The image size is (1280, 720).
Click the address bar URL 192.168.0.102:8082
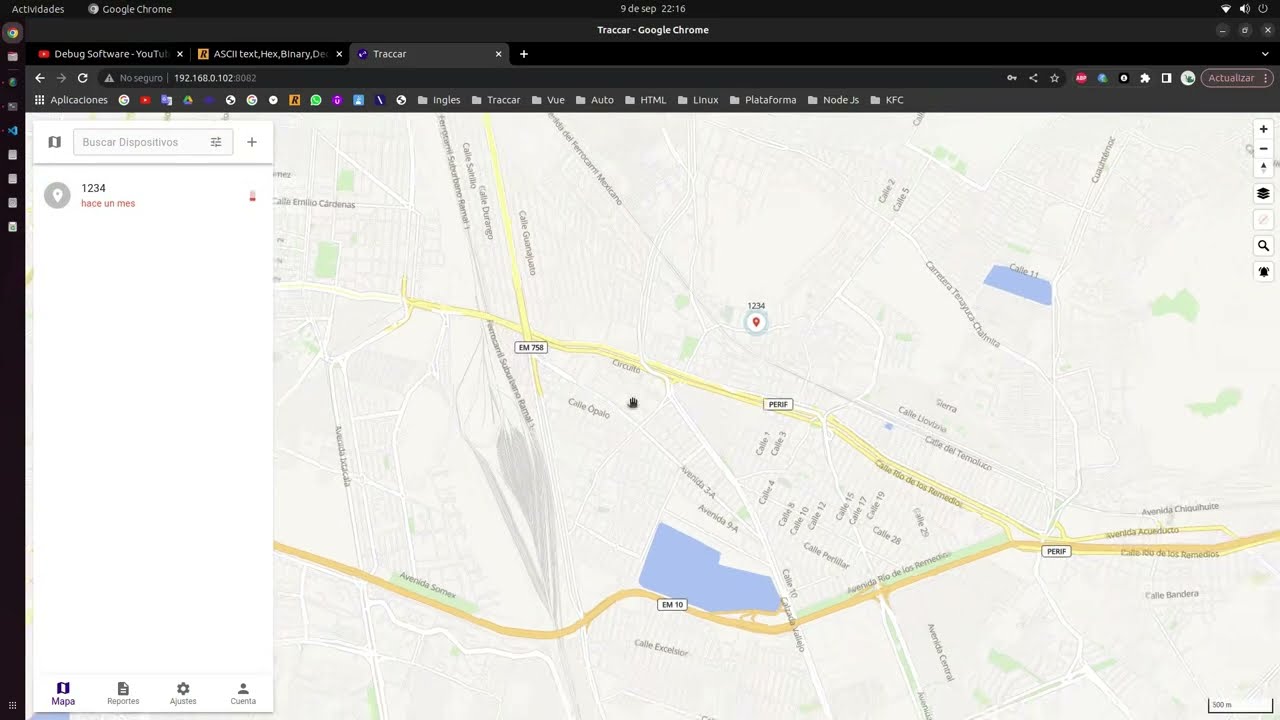[x=215, y=78]
